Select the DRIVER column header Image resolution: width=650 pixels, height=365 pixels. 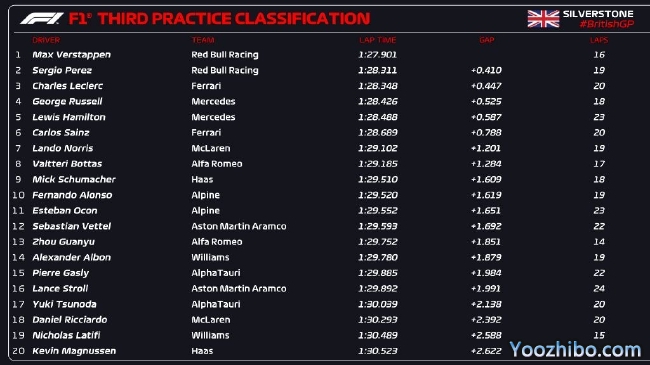click(x=46, y=40)
